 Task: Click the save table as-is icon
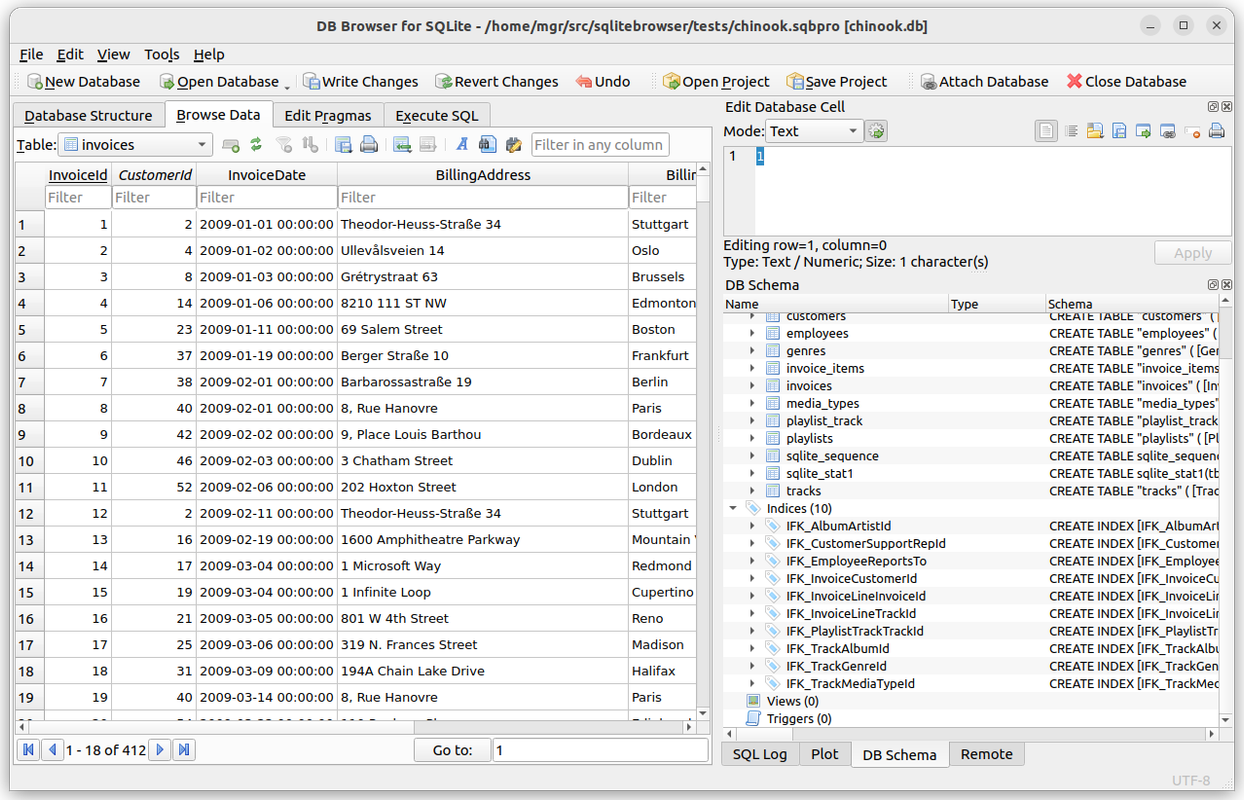pyautogui.click(x=343, y=145)
